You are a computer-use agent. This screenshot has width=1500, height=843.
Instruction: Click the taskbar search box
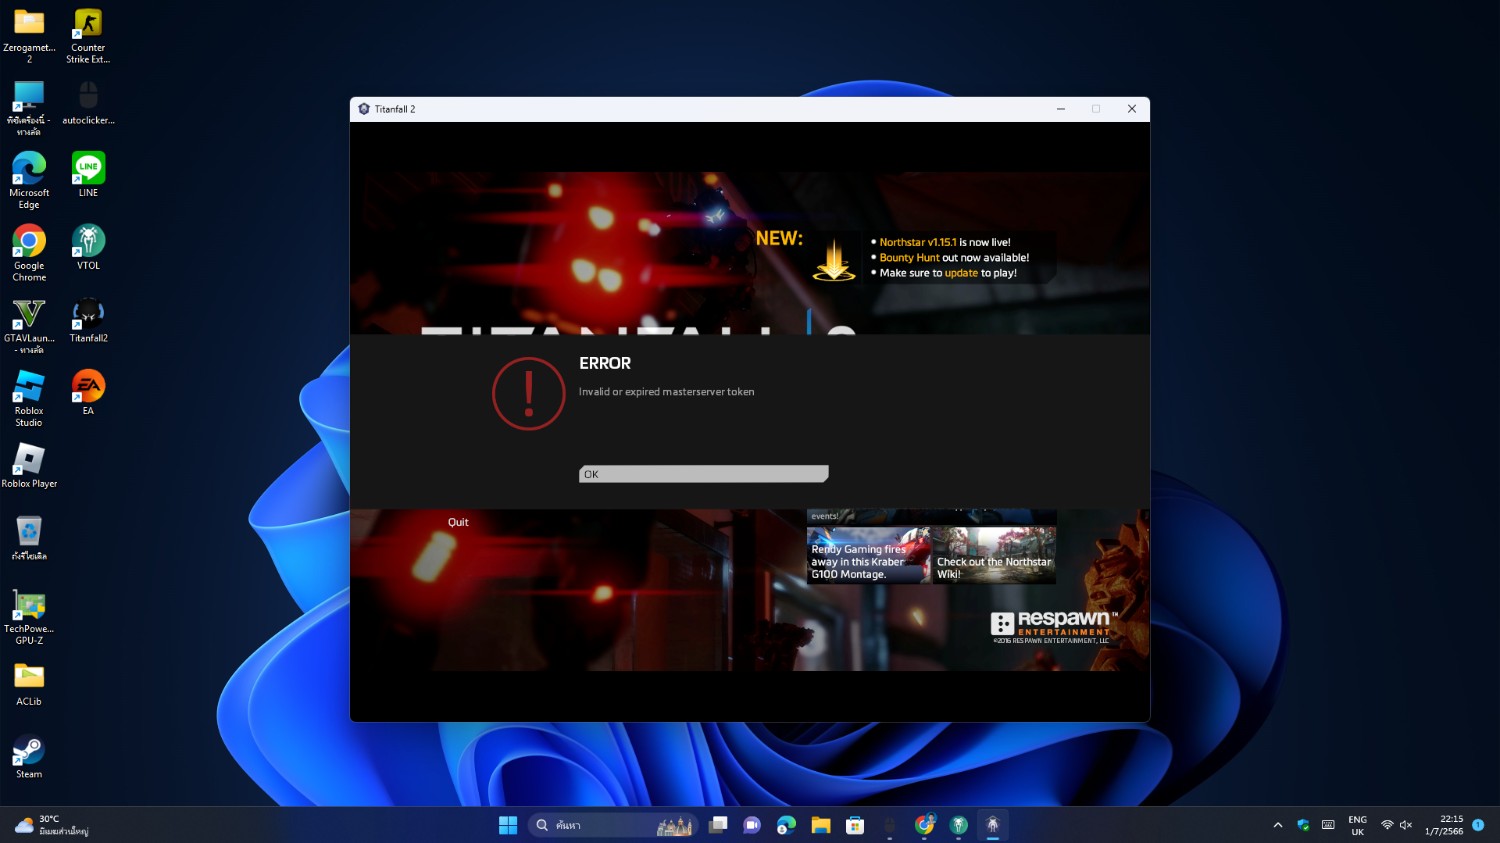pos(613,825)
